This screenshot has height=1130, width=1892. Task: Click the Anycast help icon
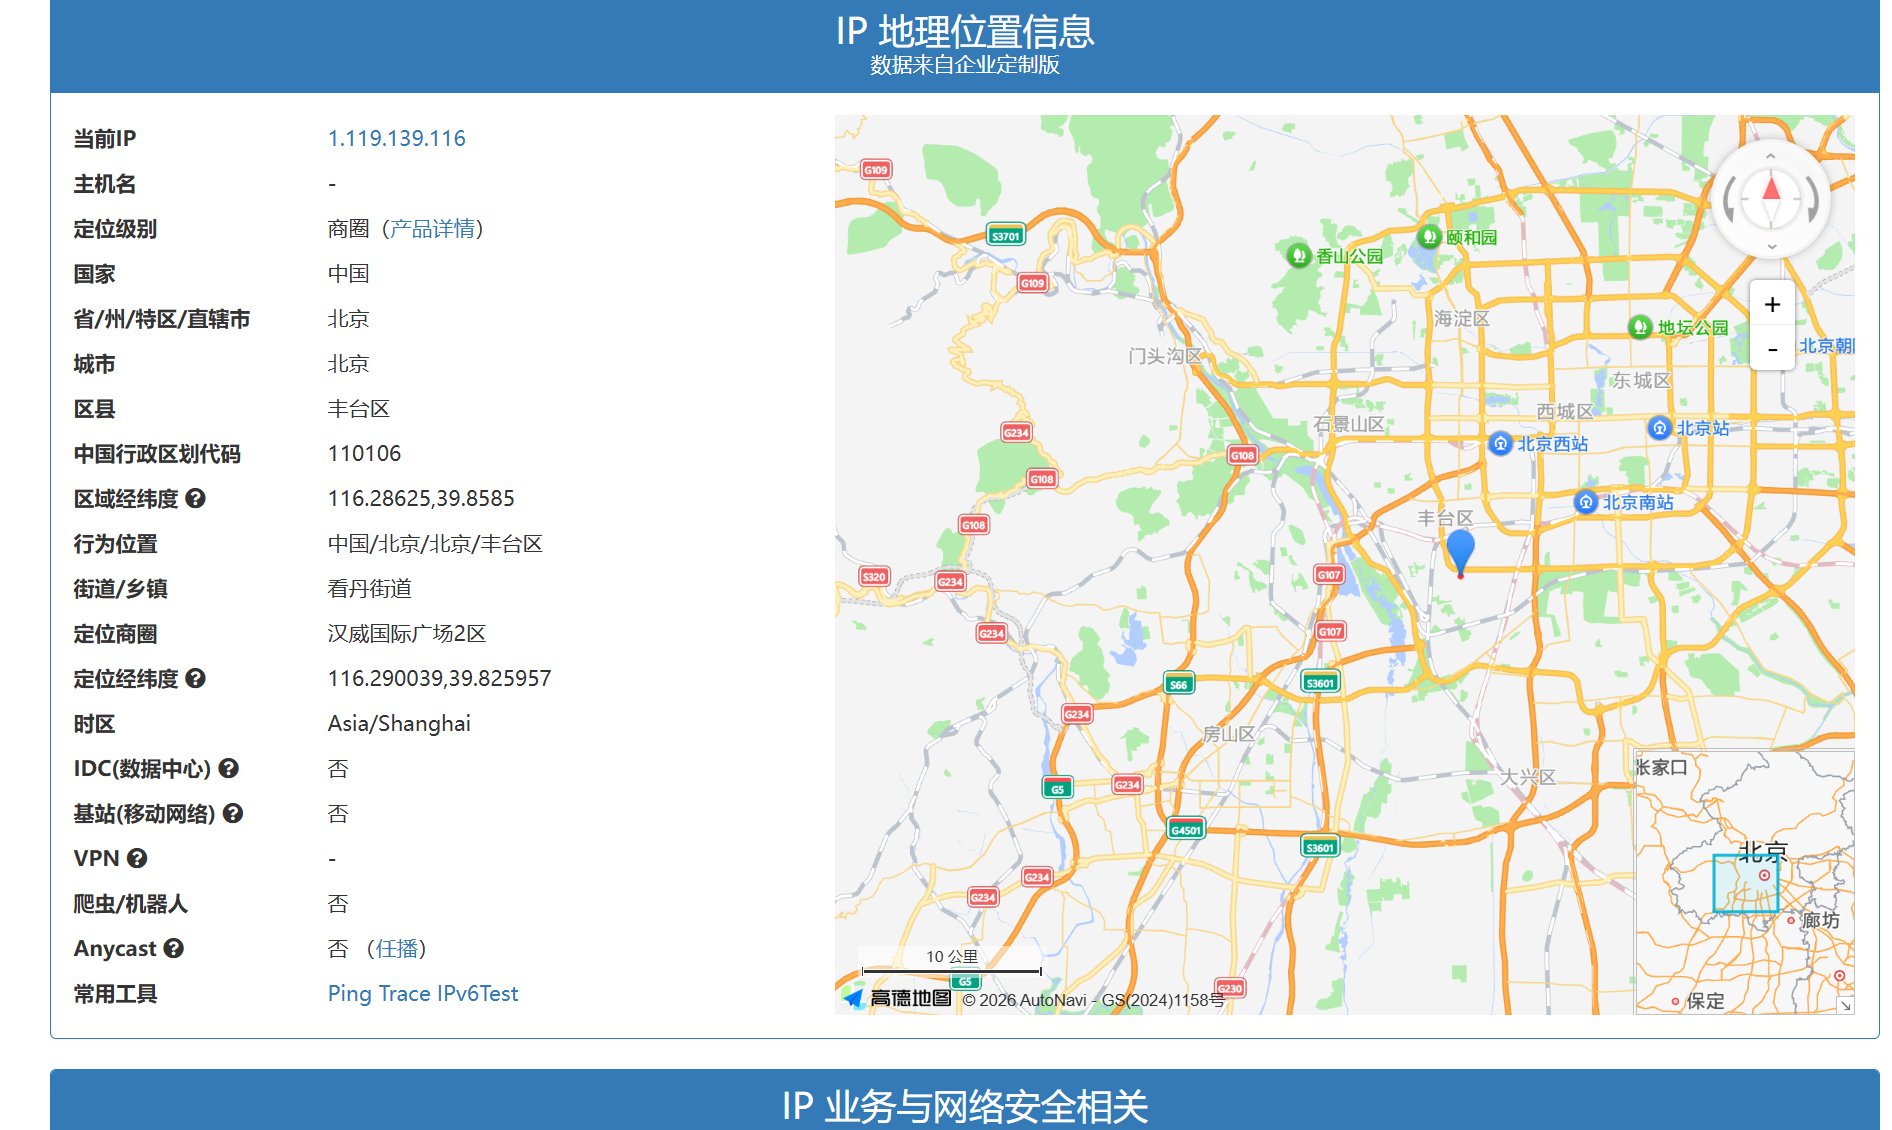coord(174,948)
